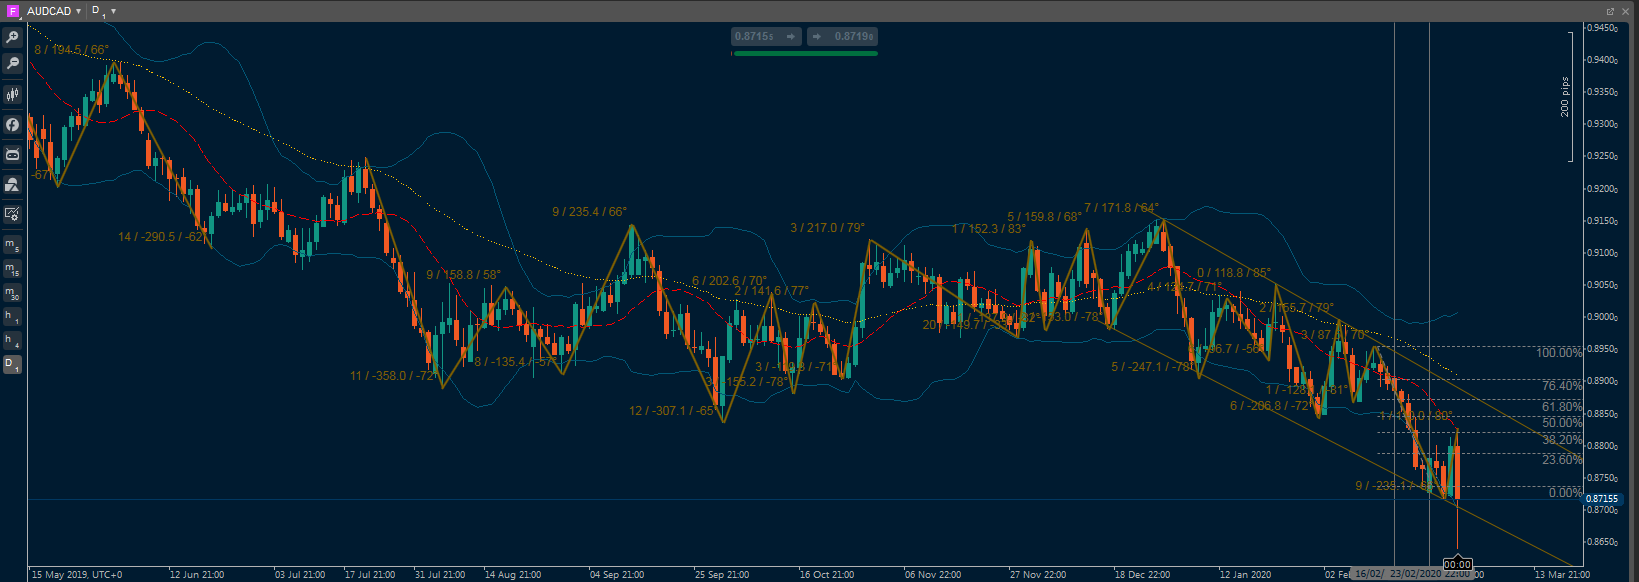Click the '13 Mar 21:00' date label
The width and height of the screenshot is (1639, 582).
[1562, 575]
